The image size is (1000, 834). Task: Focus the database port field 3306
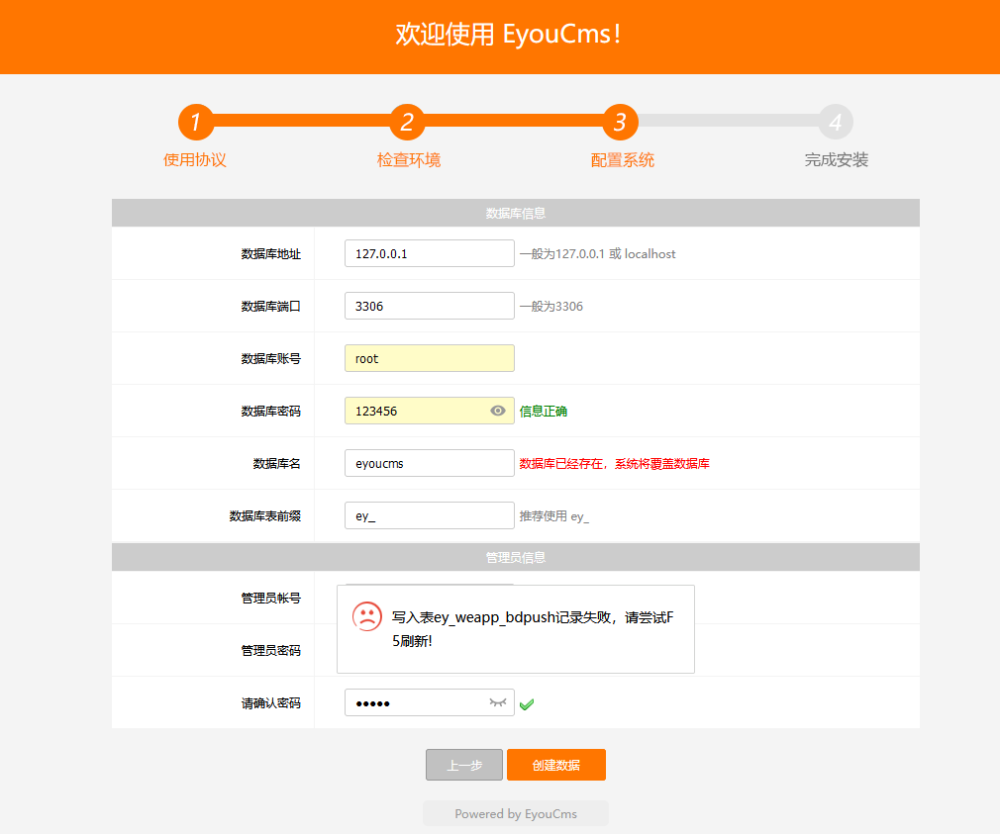pyautogui.click(x=429, y=305)
